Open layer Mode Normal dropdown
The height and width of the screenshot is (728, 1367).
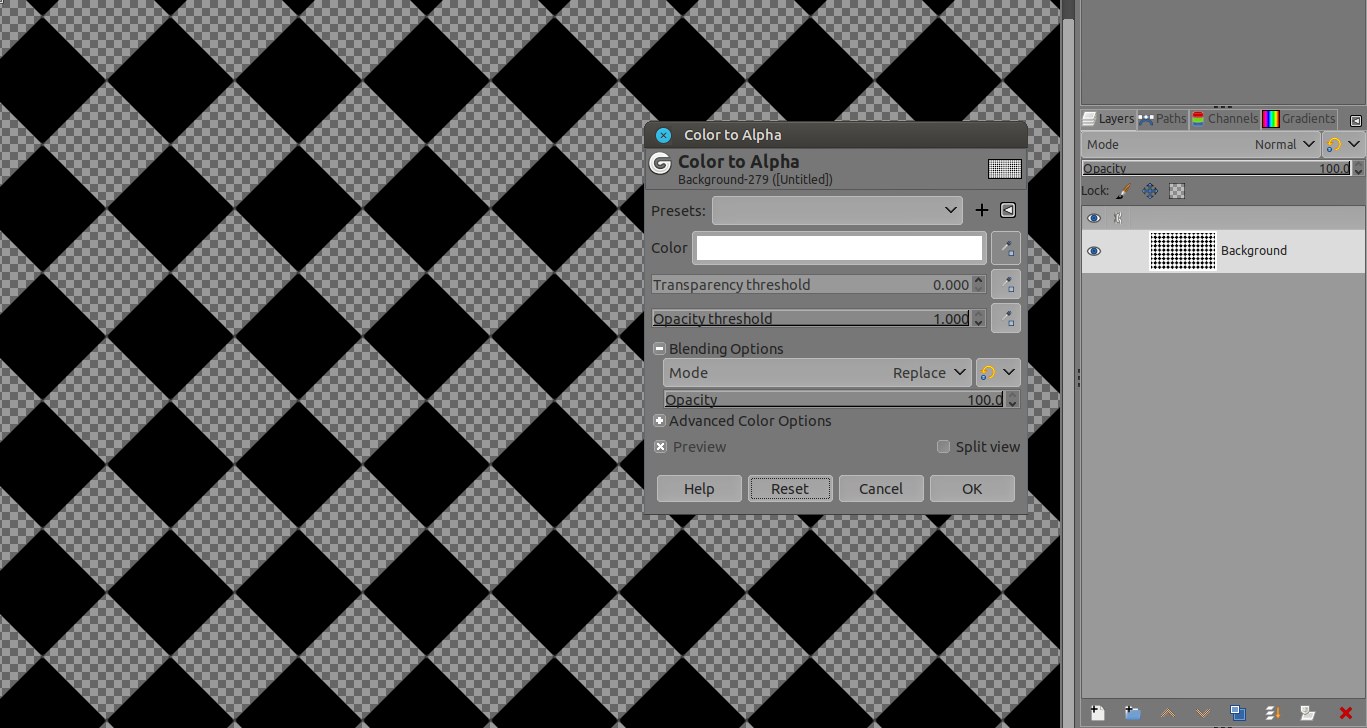click(1201, 144)
